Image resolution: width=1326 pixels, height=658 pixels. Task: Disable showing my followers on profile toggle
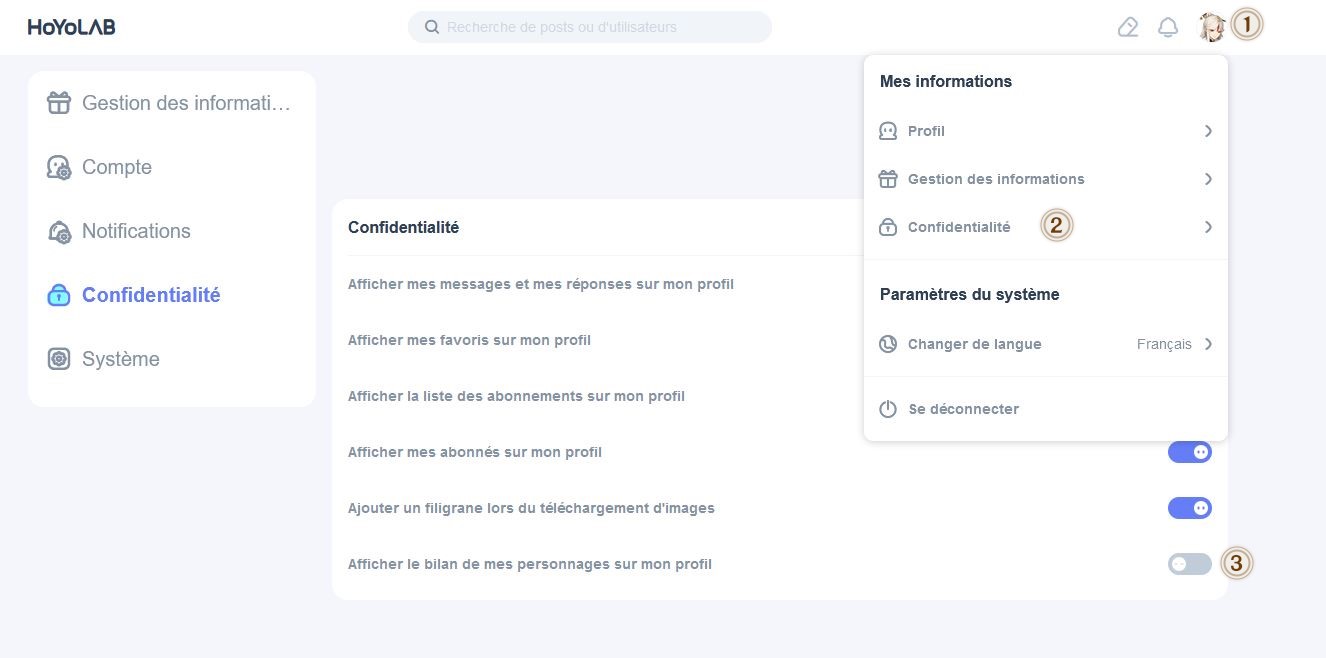pos(1190,452)
